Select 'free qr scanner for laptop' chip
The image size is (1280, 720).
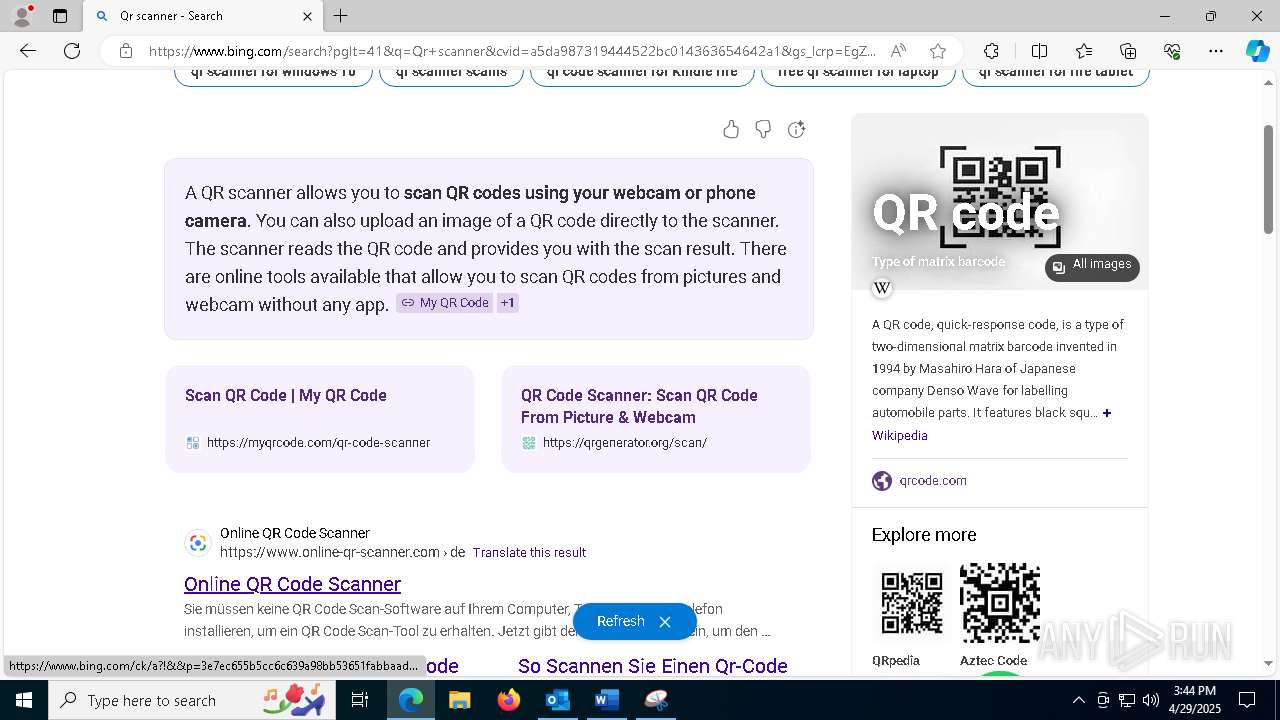858,74
